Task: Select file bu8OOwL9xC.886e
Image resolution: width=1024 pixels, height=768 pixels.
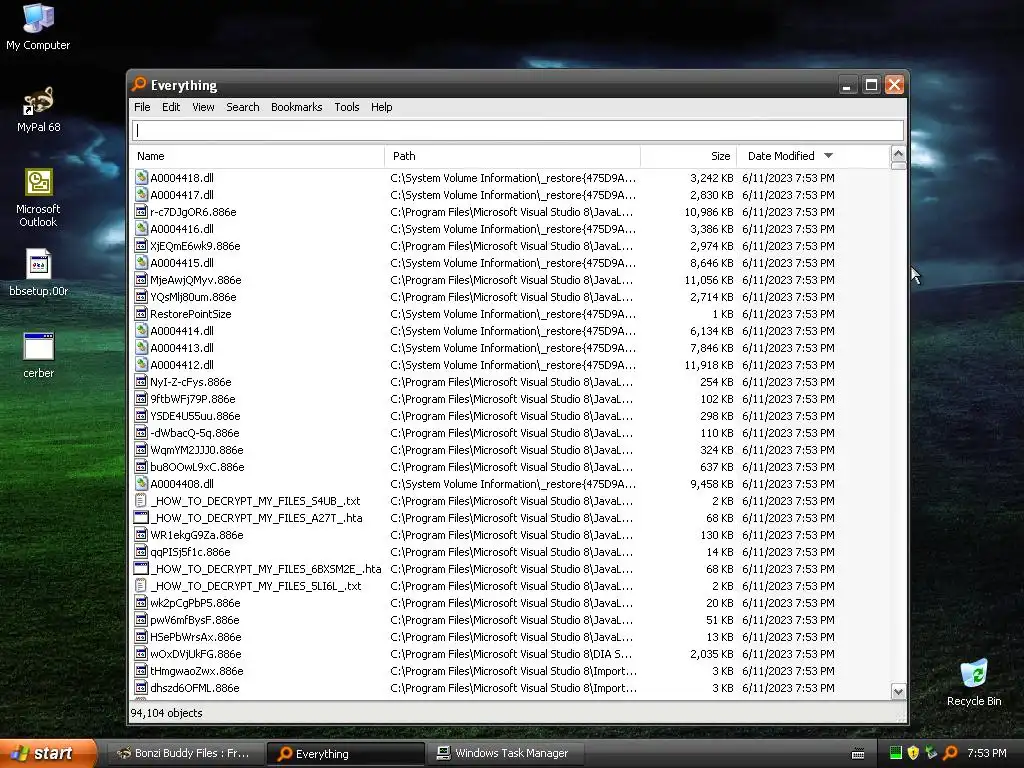Action: tap(197, 466)
